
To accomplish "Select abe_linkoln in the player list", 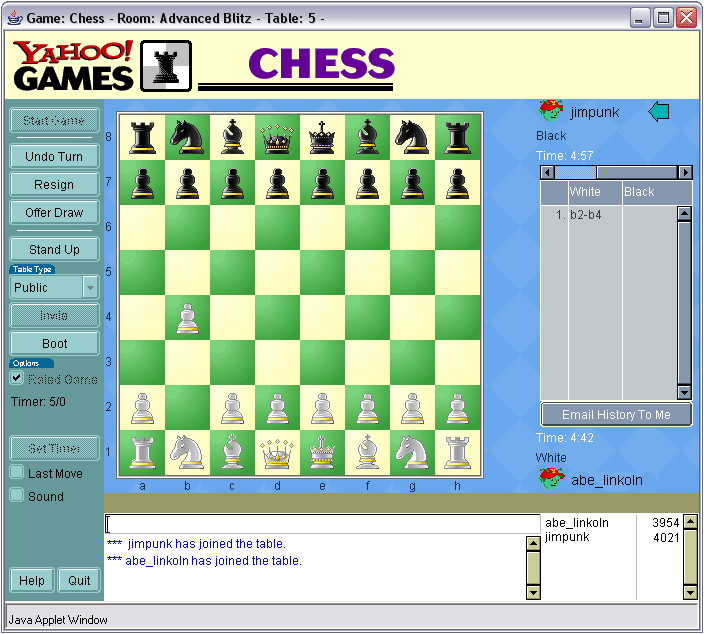I will coord(576,523).
